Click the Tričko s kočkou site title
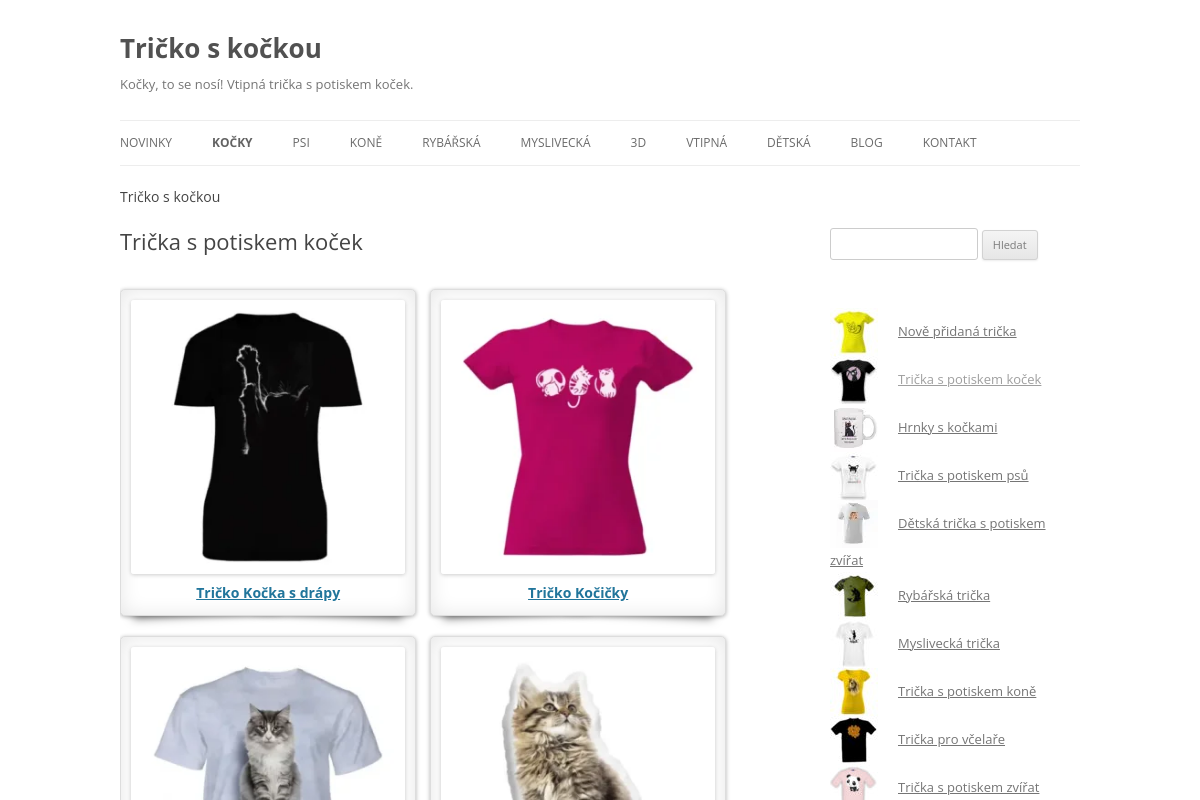The width and height of the screenshot is (1200, 800). tap(221, 48)
